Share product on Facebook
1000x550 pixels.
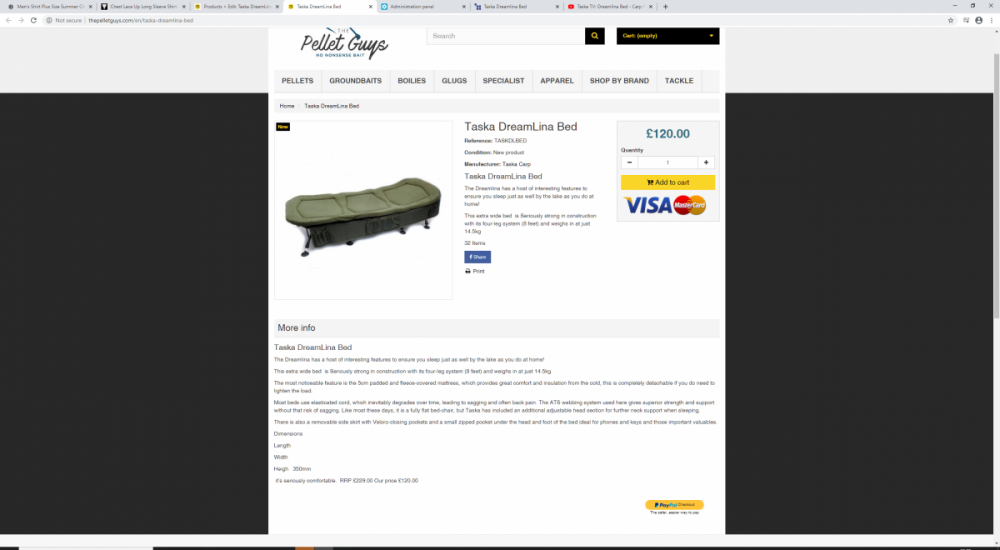[x=478, y=257]
